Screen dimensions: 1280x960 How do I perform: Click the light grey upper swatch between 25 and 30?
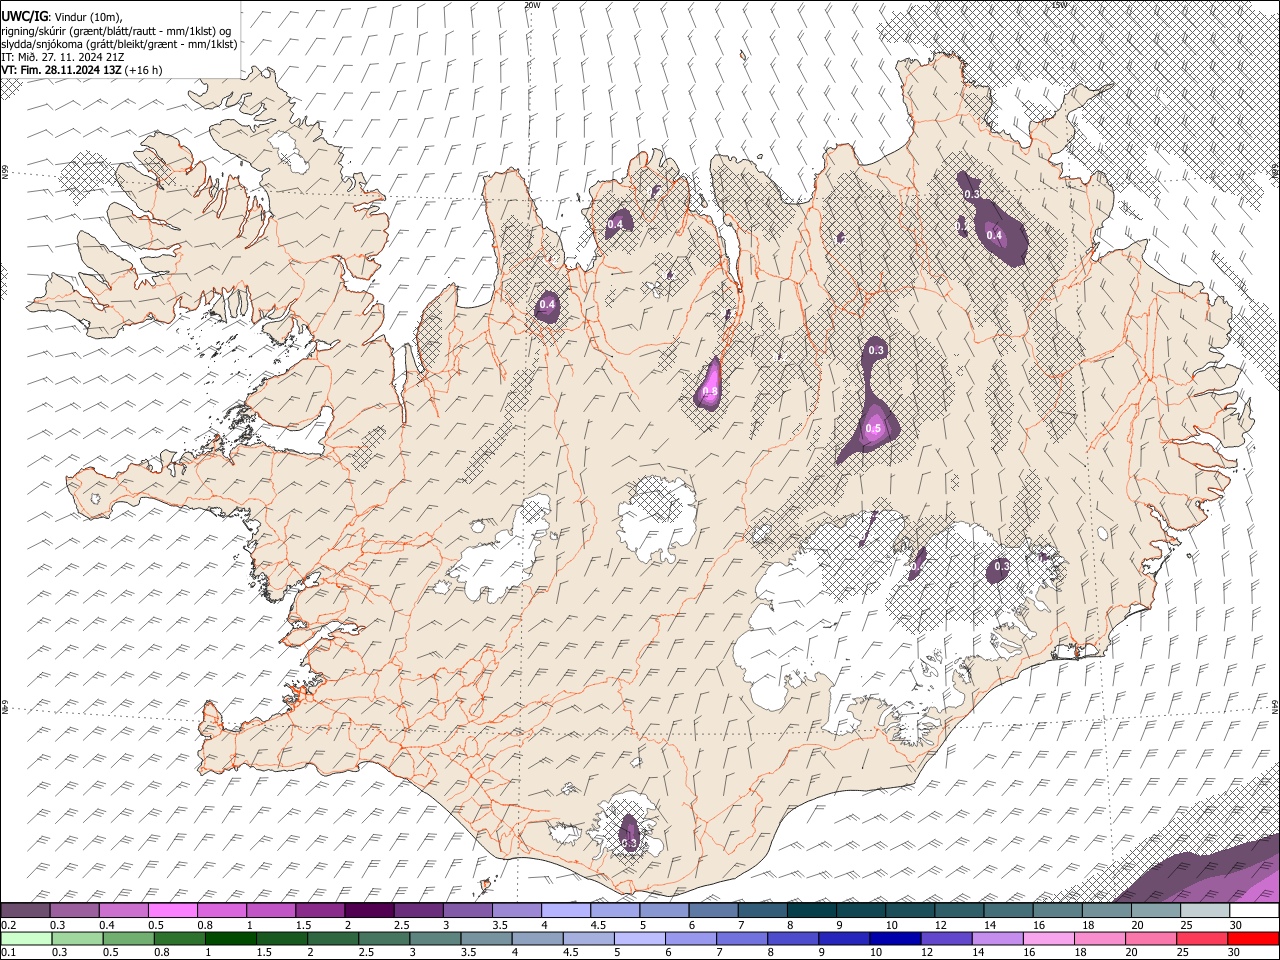1204,910
